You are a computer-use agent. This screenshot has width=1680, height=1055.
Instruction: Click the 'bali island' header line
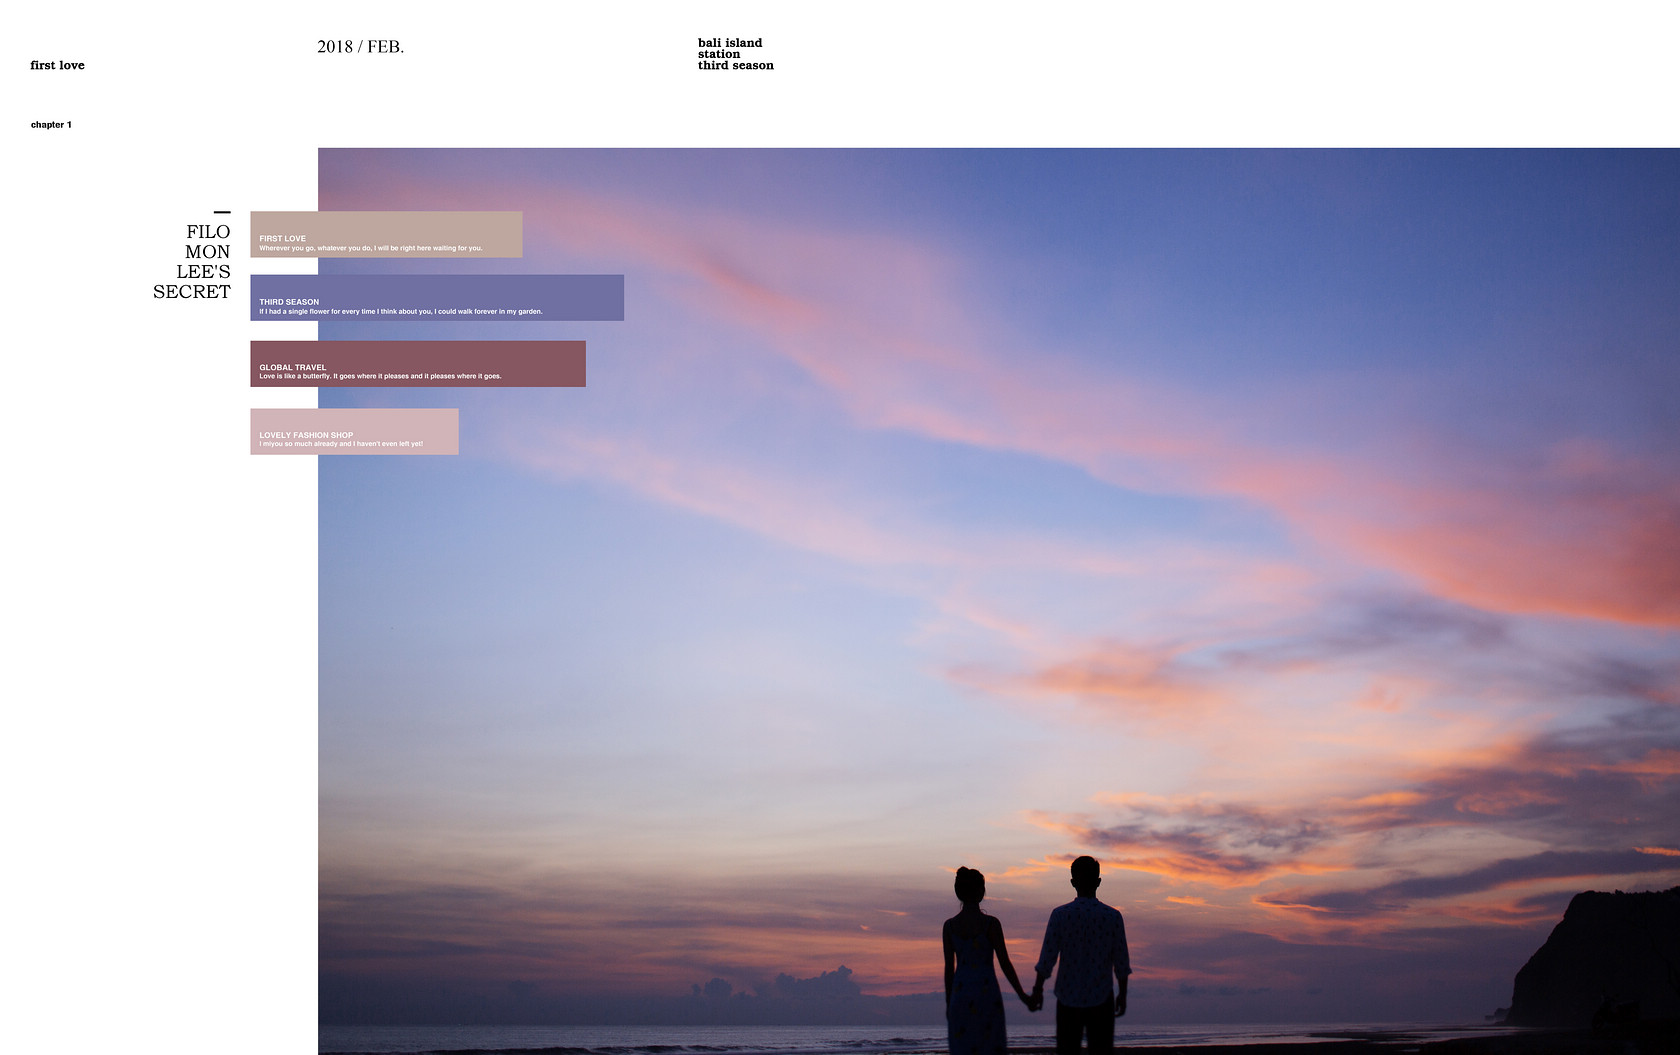point(729,43)
